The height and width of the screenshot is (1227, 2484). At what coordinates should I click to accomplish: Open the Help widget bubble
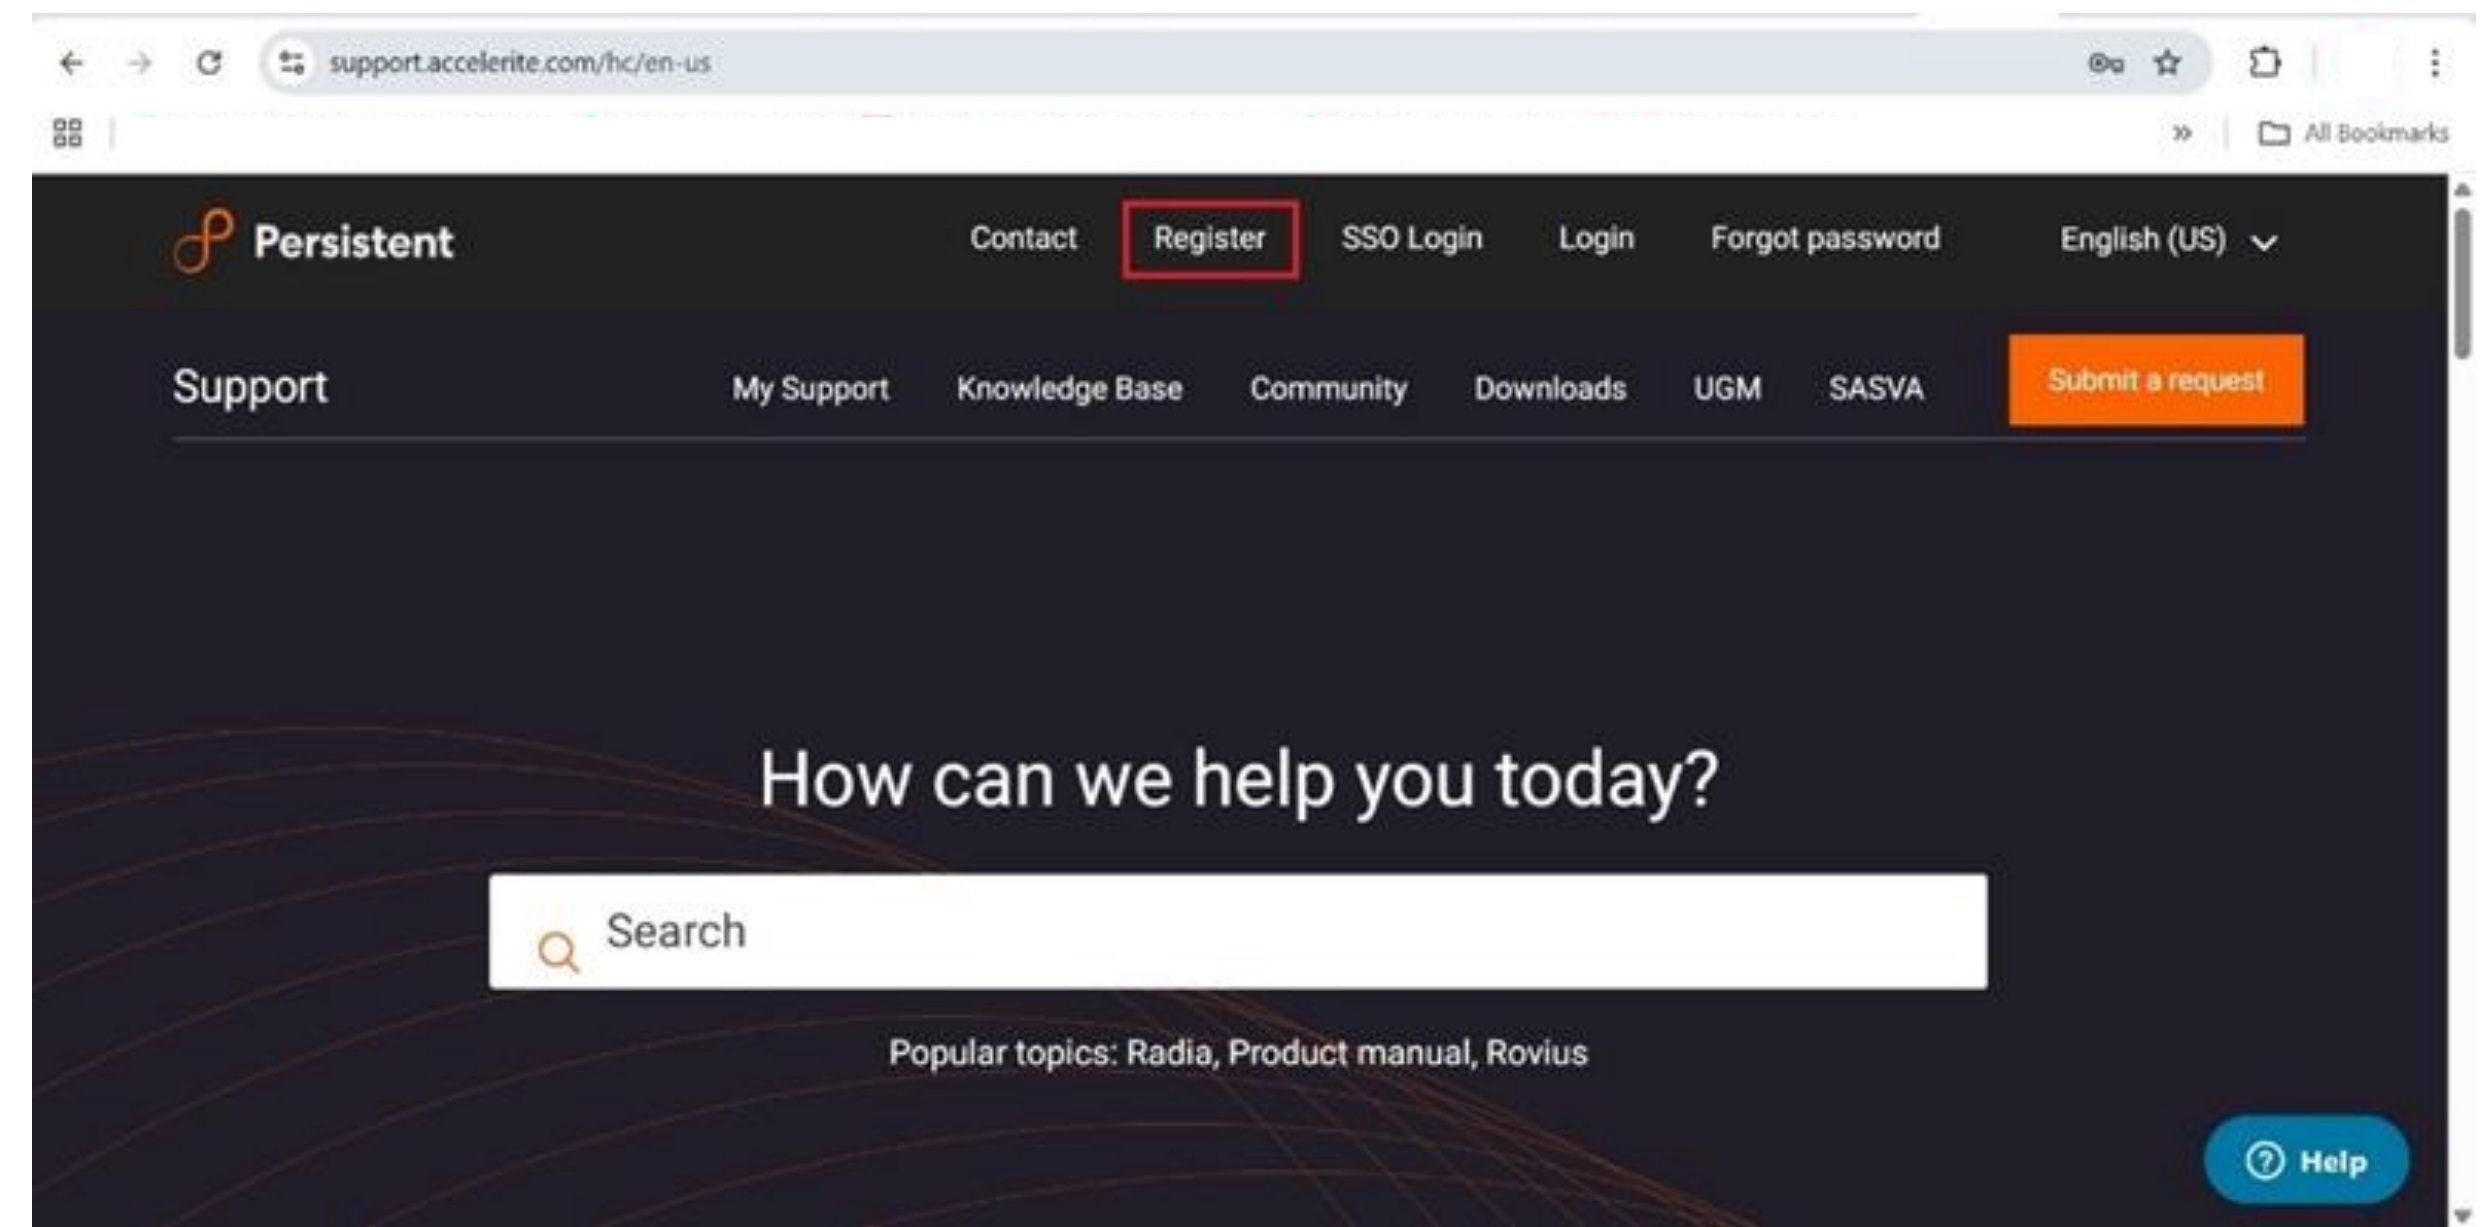click(x=2304, y=1160)
